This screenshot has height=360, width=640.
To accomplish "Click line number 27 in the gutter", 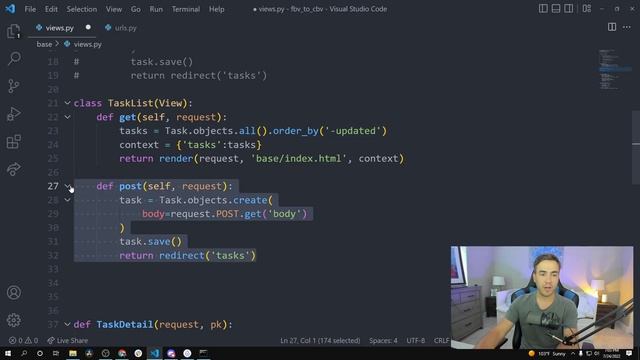I will pos(53,186).
